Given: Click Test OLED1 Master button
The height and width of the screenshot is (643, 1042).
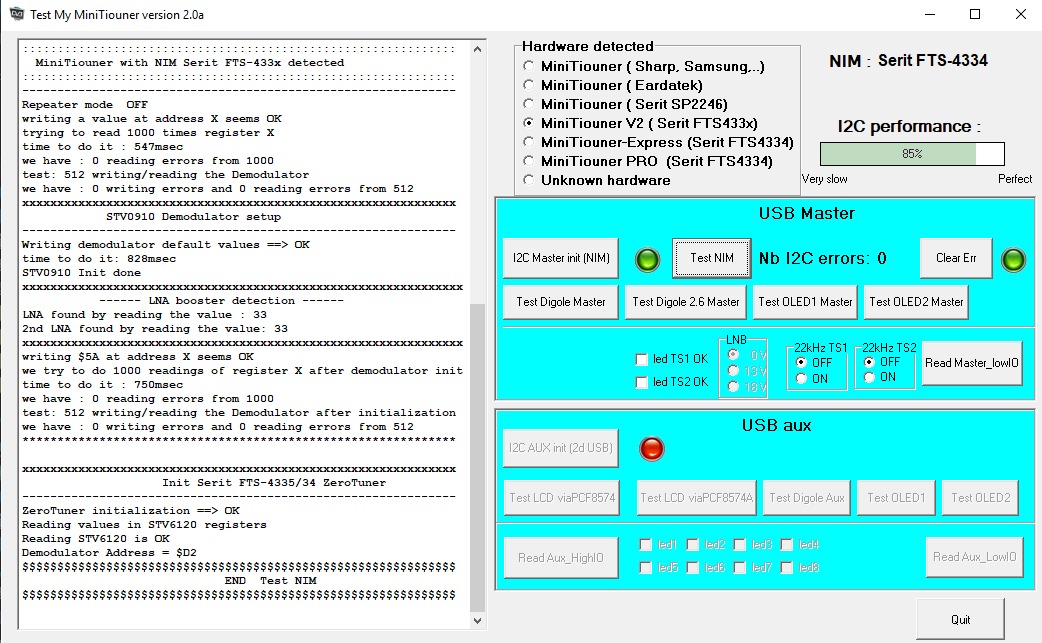Looking at the screenshot, I should [x=805, y=301].
